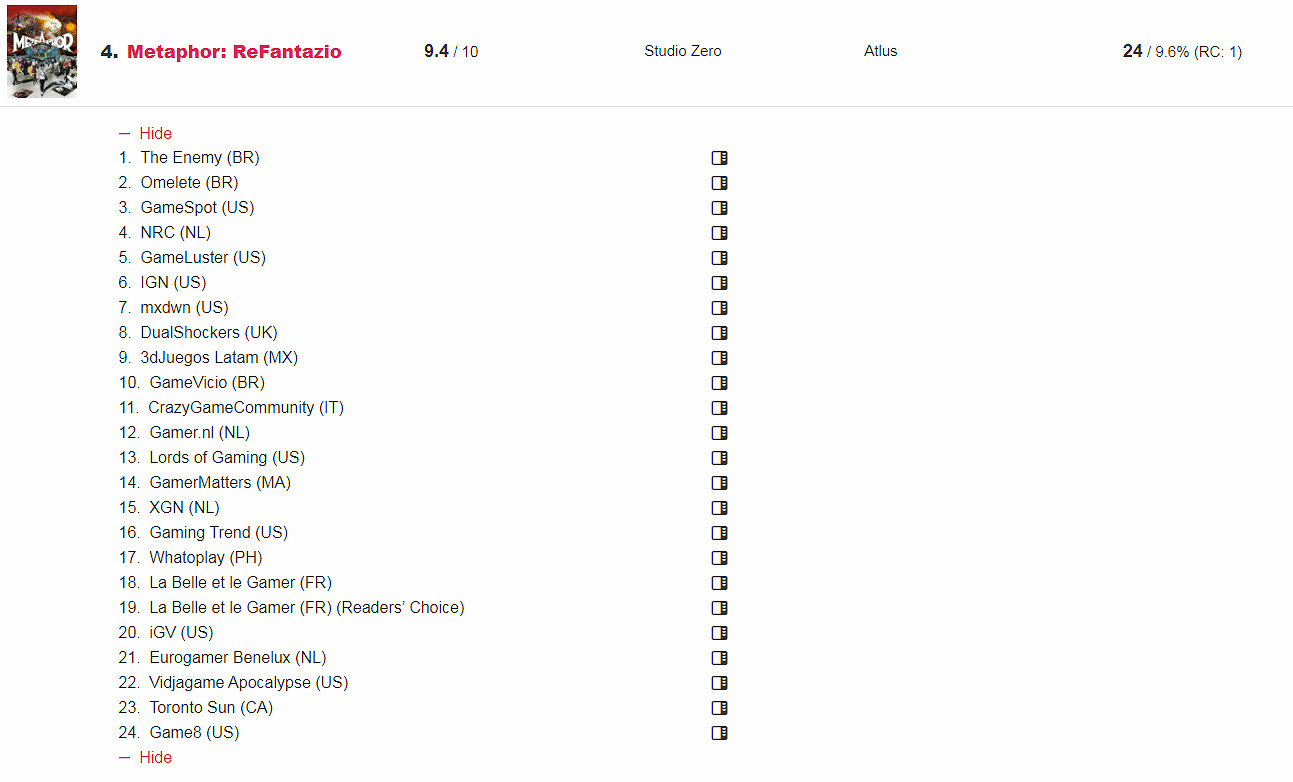The height and width of the screenshot is (782, 1293).
Task: Click the Metaphor: ReFantazio cover thumbnail
Action: click(42, 51)
